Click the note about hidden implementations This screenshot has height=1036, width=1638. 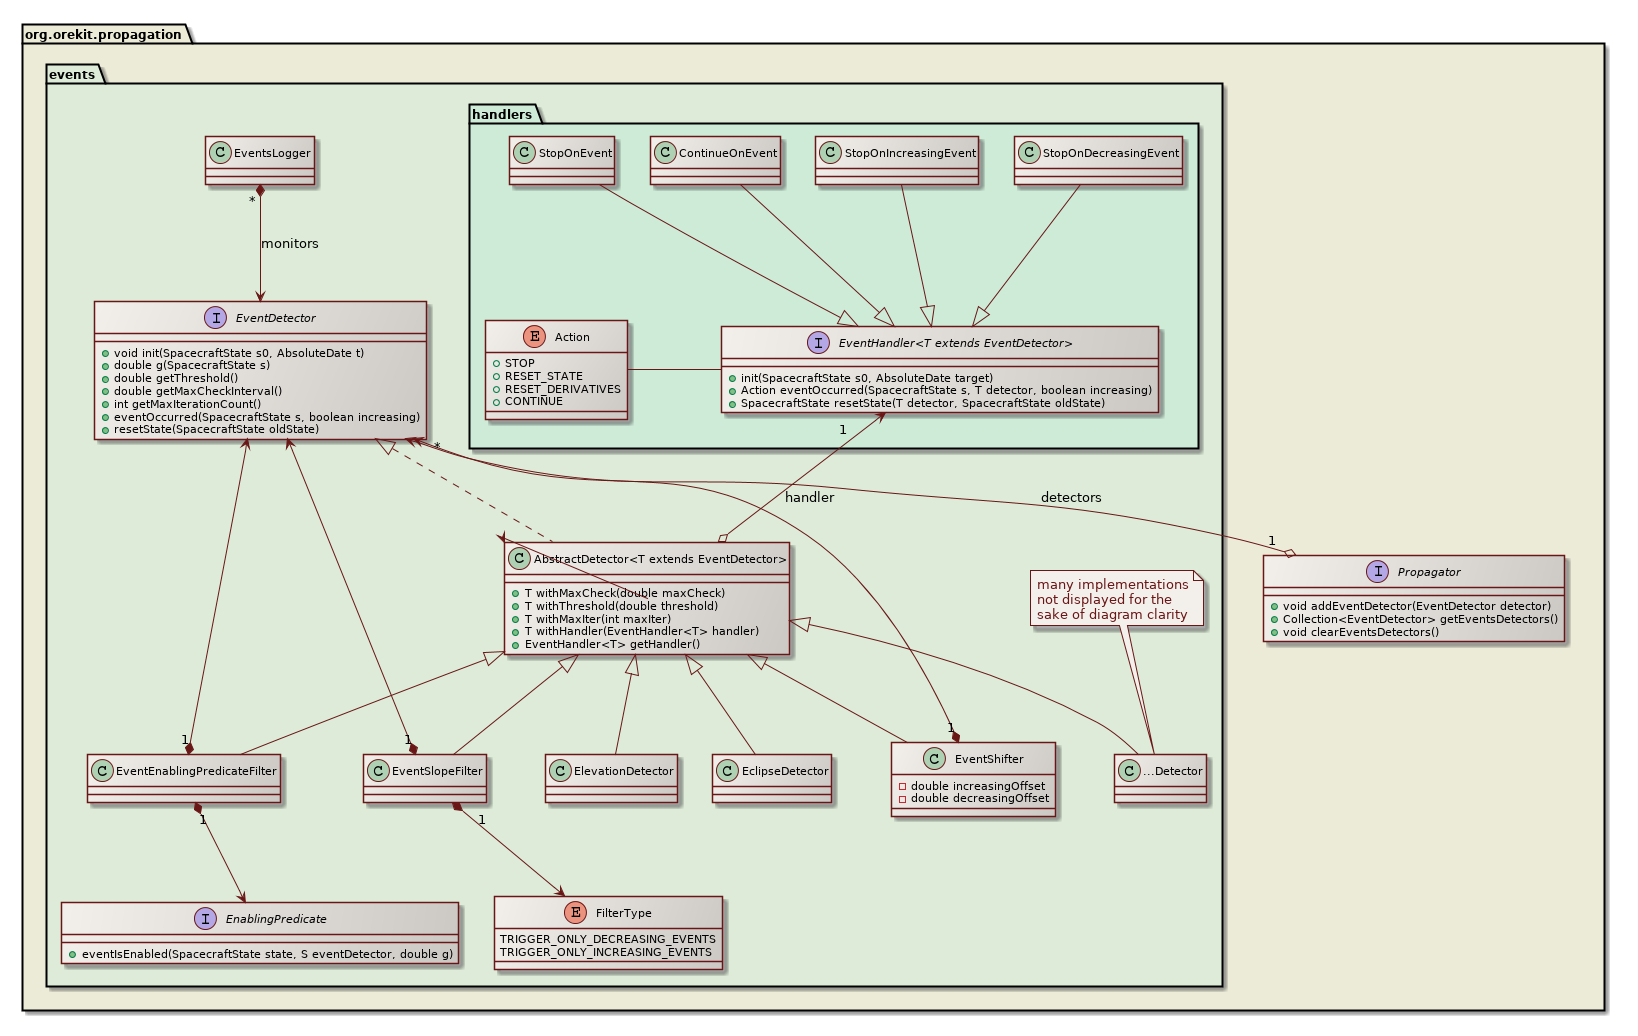(1117, 599)
